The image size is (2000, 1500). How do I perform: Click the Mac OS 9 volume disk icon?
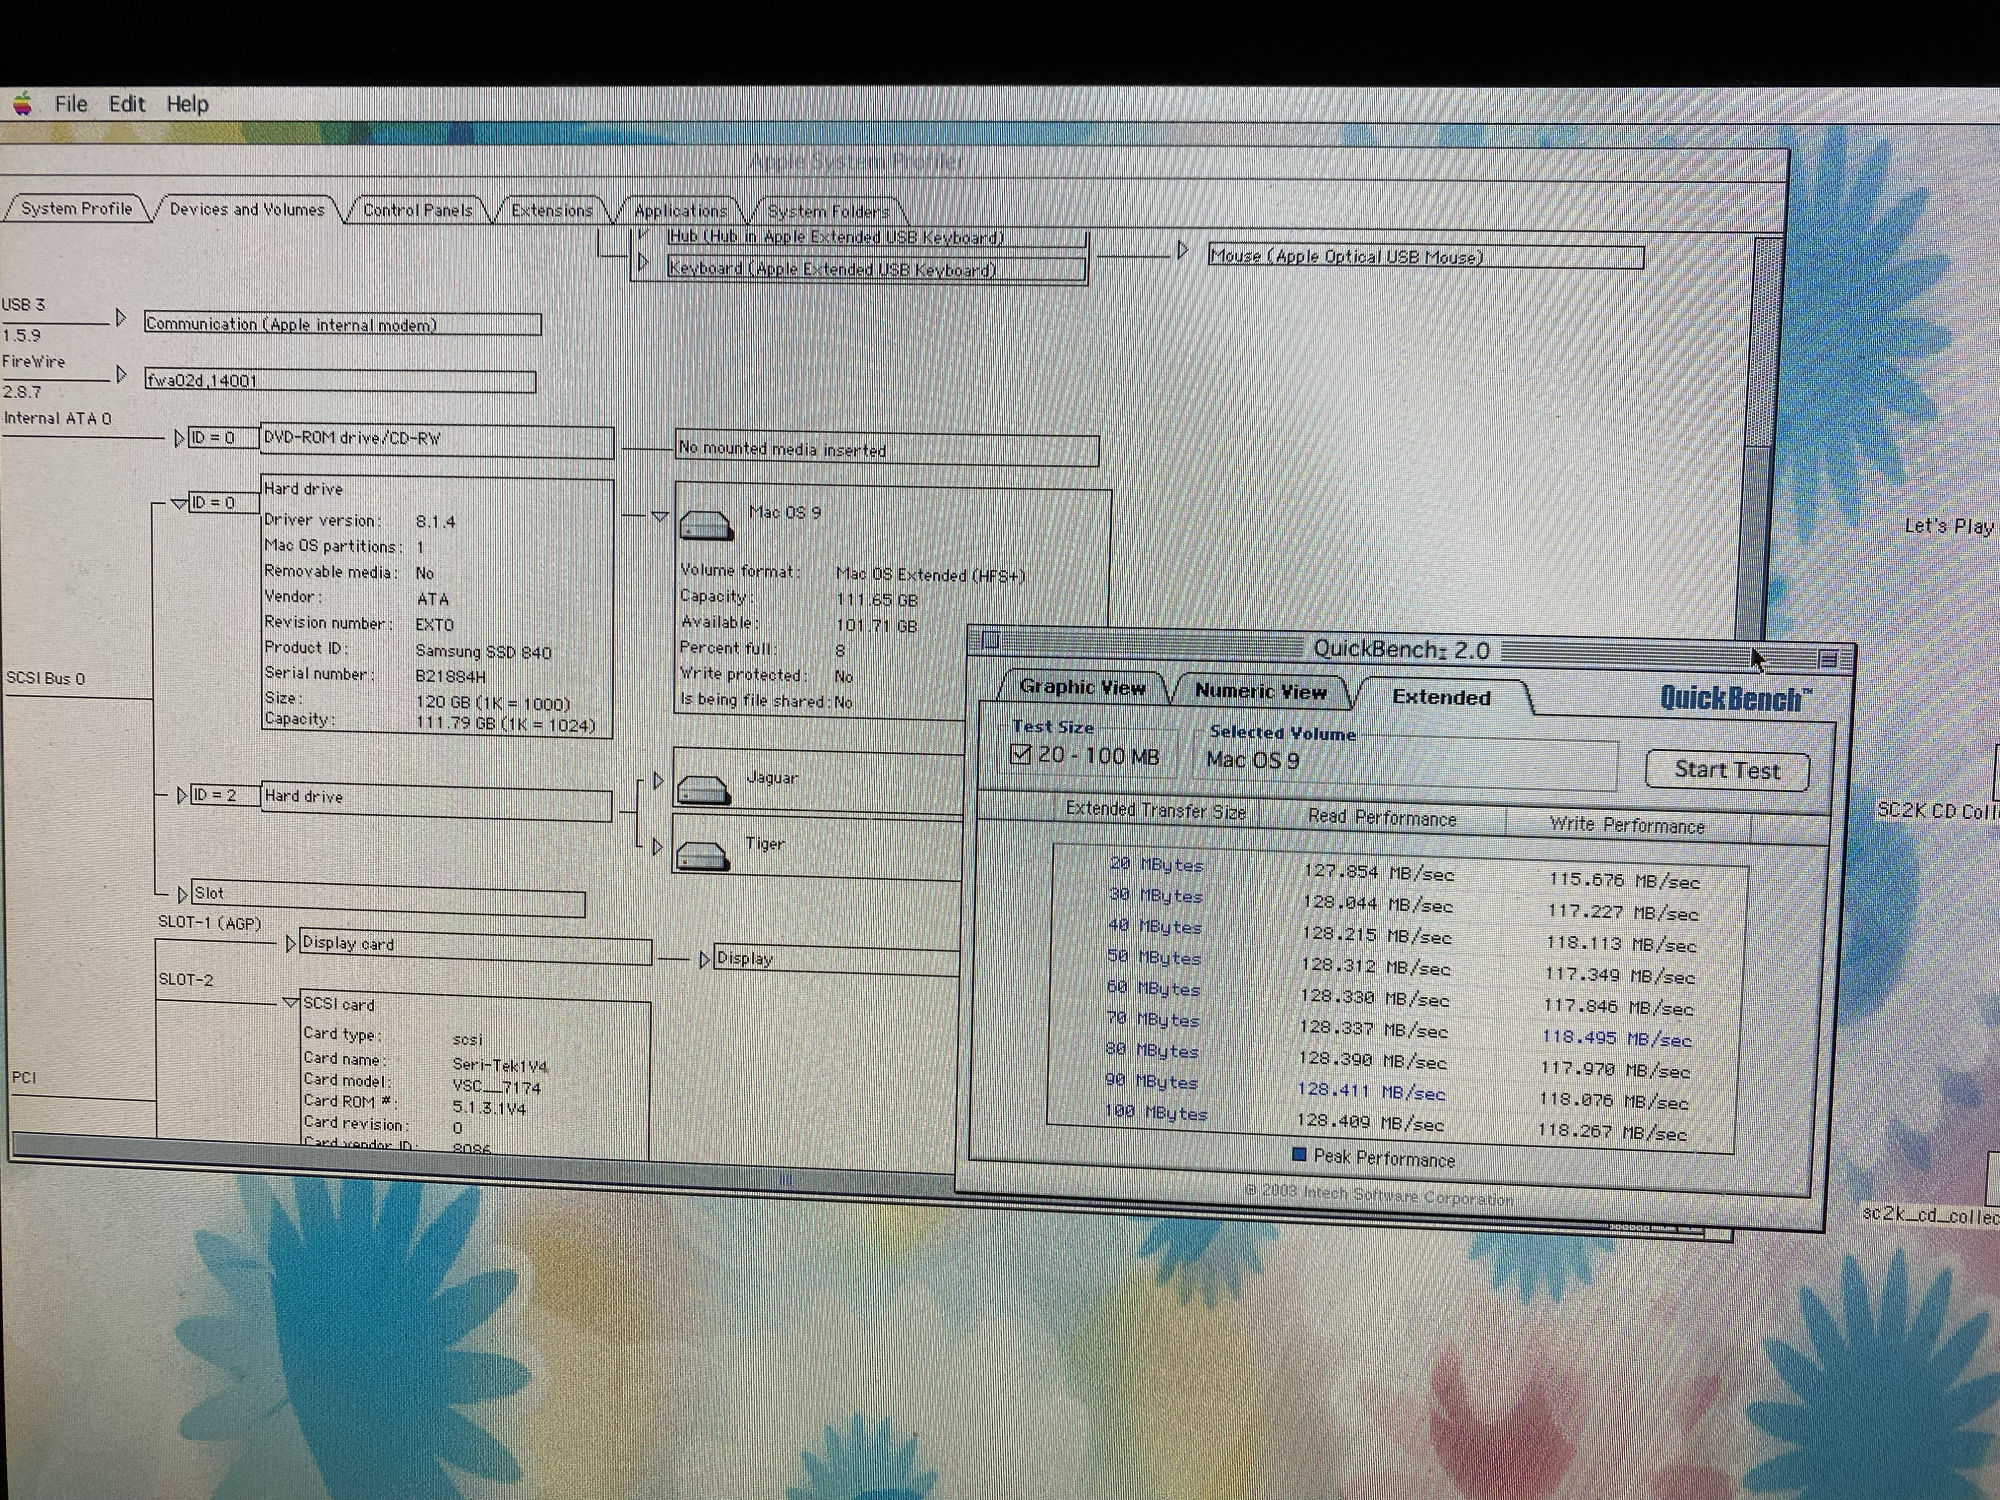[706, 524]
